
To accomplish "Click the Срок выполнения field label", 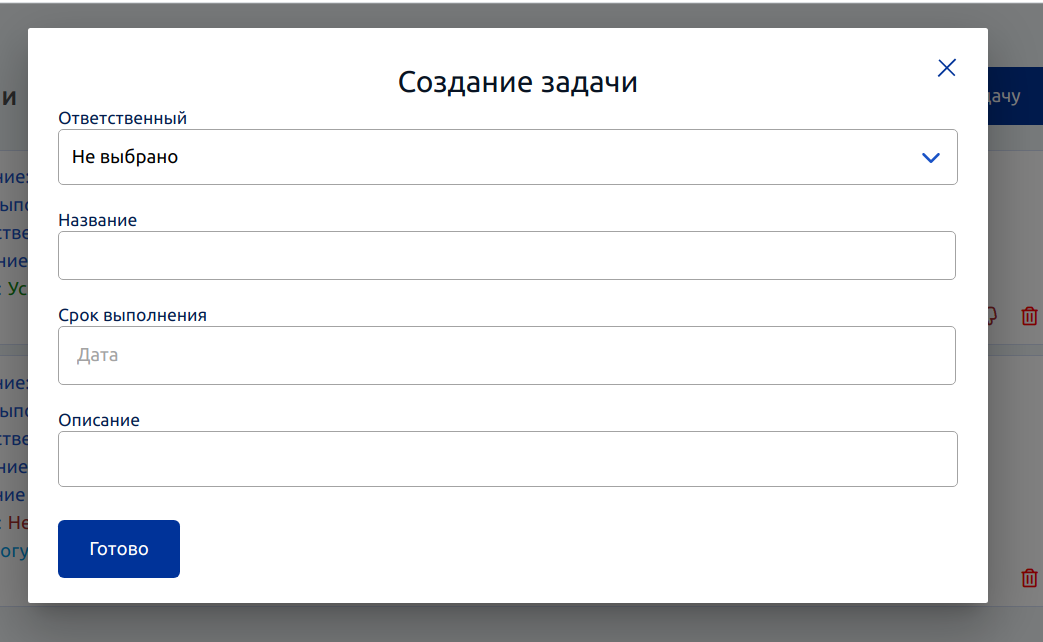I will (132, 315).
